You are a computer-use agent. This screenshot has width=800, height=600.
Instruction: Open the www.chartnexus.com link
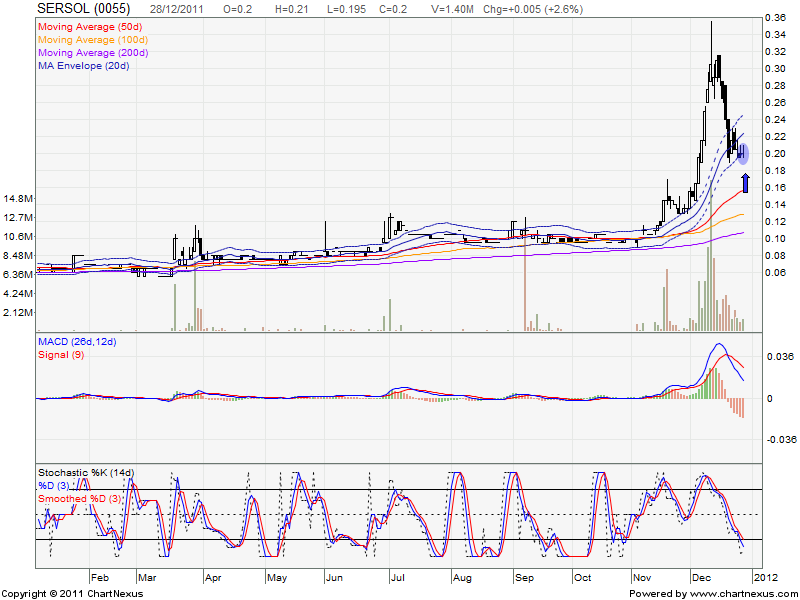point(742,593)
